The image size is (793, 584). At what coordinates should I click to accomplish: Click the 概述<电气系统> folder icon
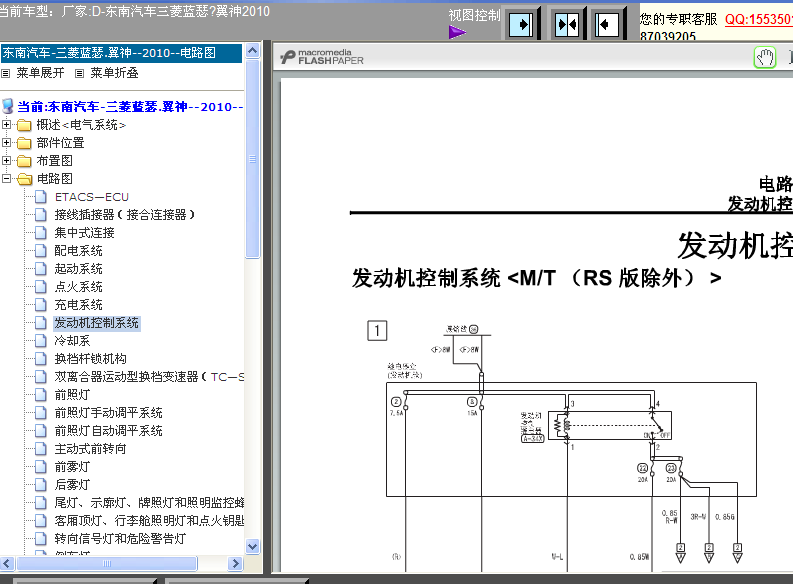tap(24, 125)
